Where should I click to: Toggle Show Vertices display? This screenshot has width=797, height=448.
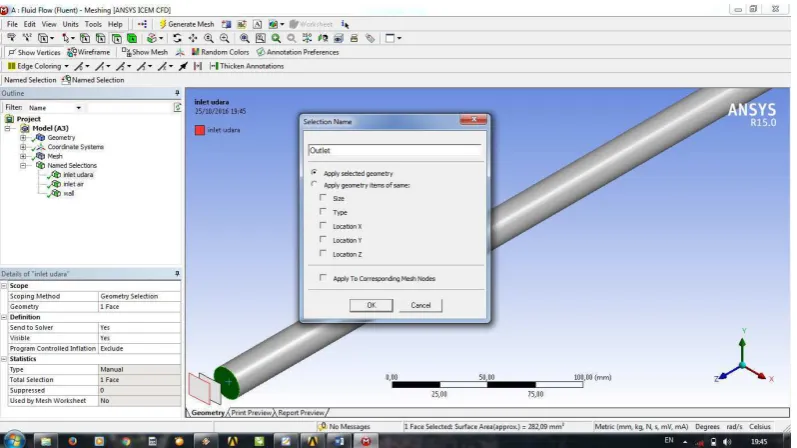(34, 52)
